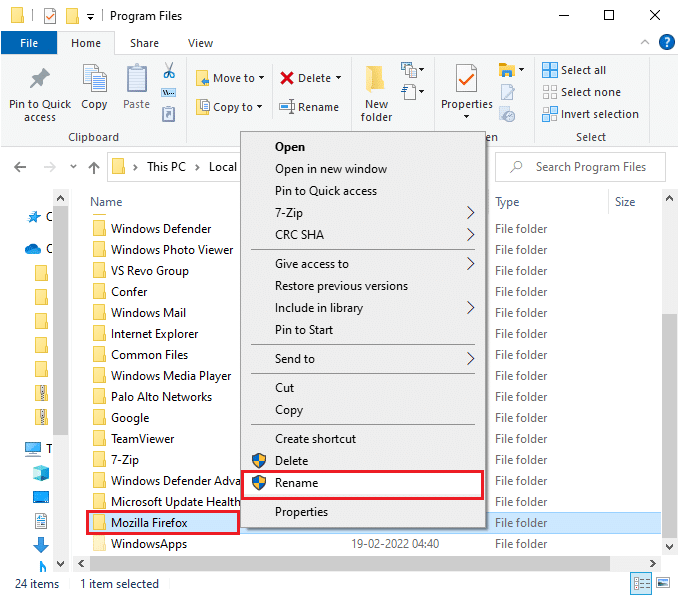
Task: Click the 3D Objects cube icon in sidebar
Action: 41,473
